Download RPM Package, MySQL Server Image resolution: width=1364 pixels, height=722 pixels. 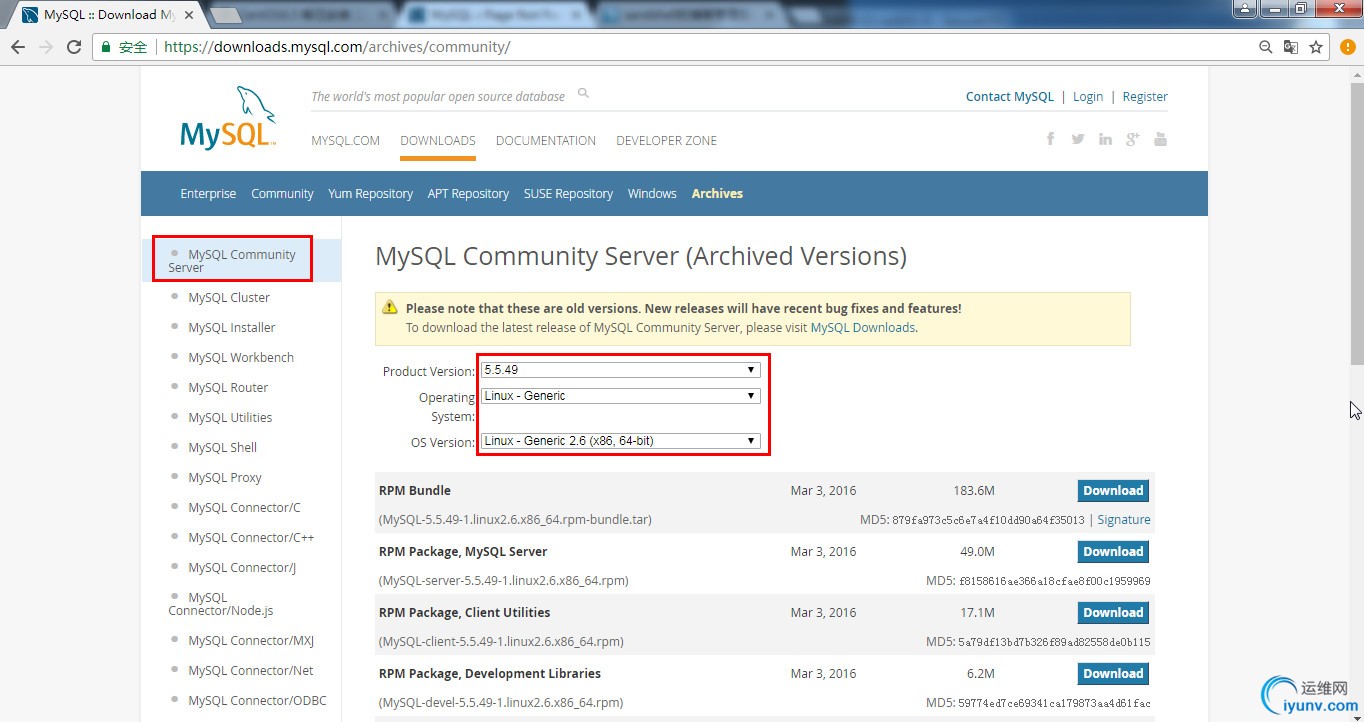[1113, 552]
